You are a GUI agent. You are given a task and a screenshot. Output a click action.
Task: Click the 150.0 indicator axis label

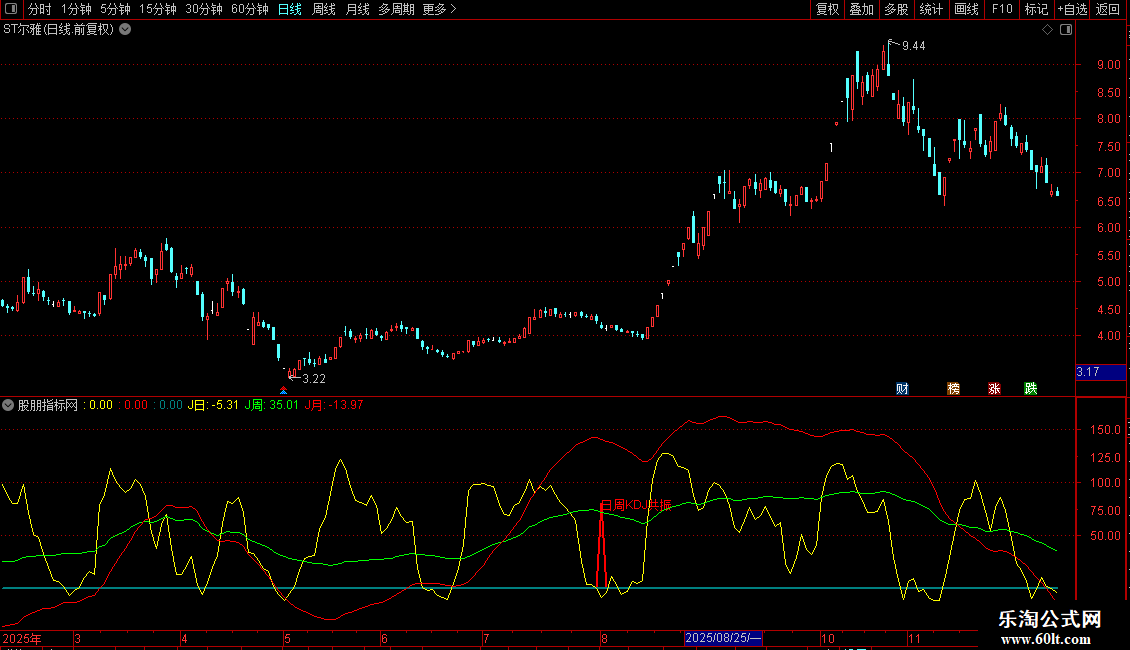click(x=1105, y=429)
